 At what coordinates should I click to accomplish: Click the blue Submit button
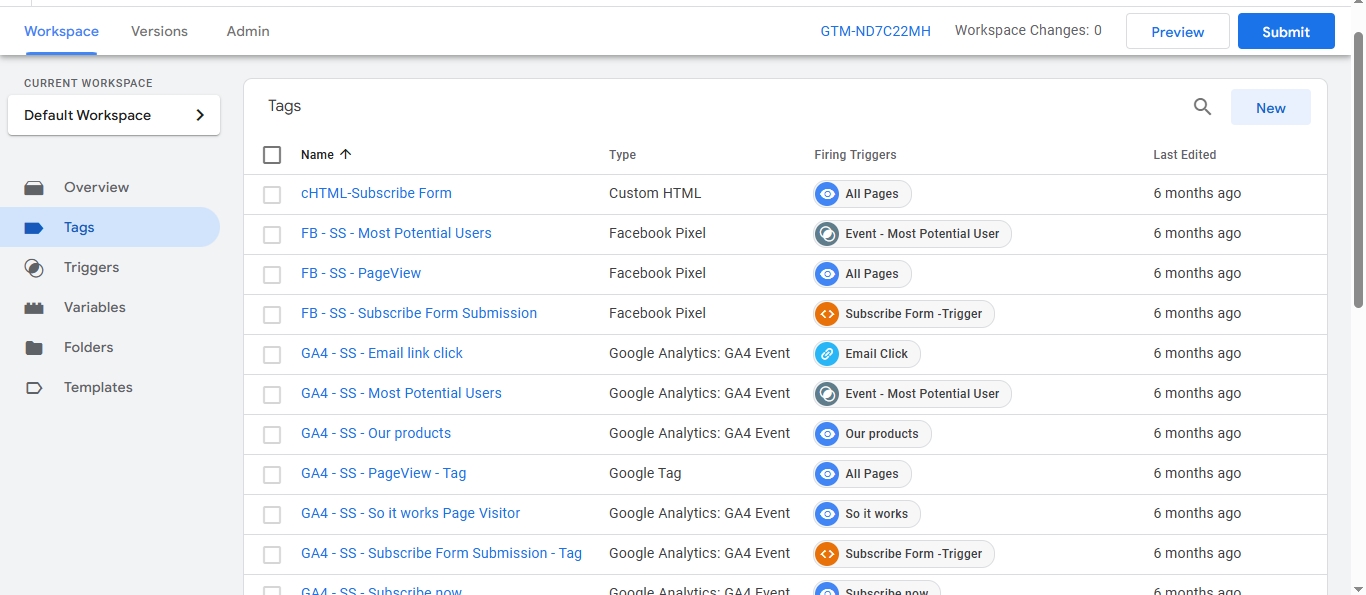[x=1286, y=31]
